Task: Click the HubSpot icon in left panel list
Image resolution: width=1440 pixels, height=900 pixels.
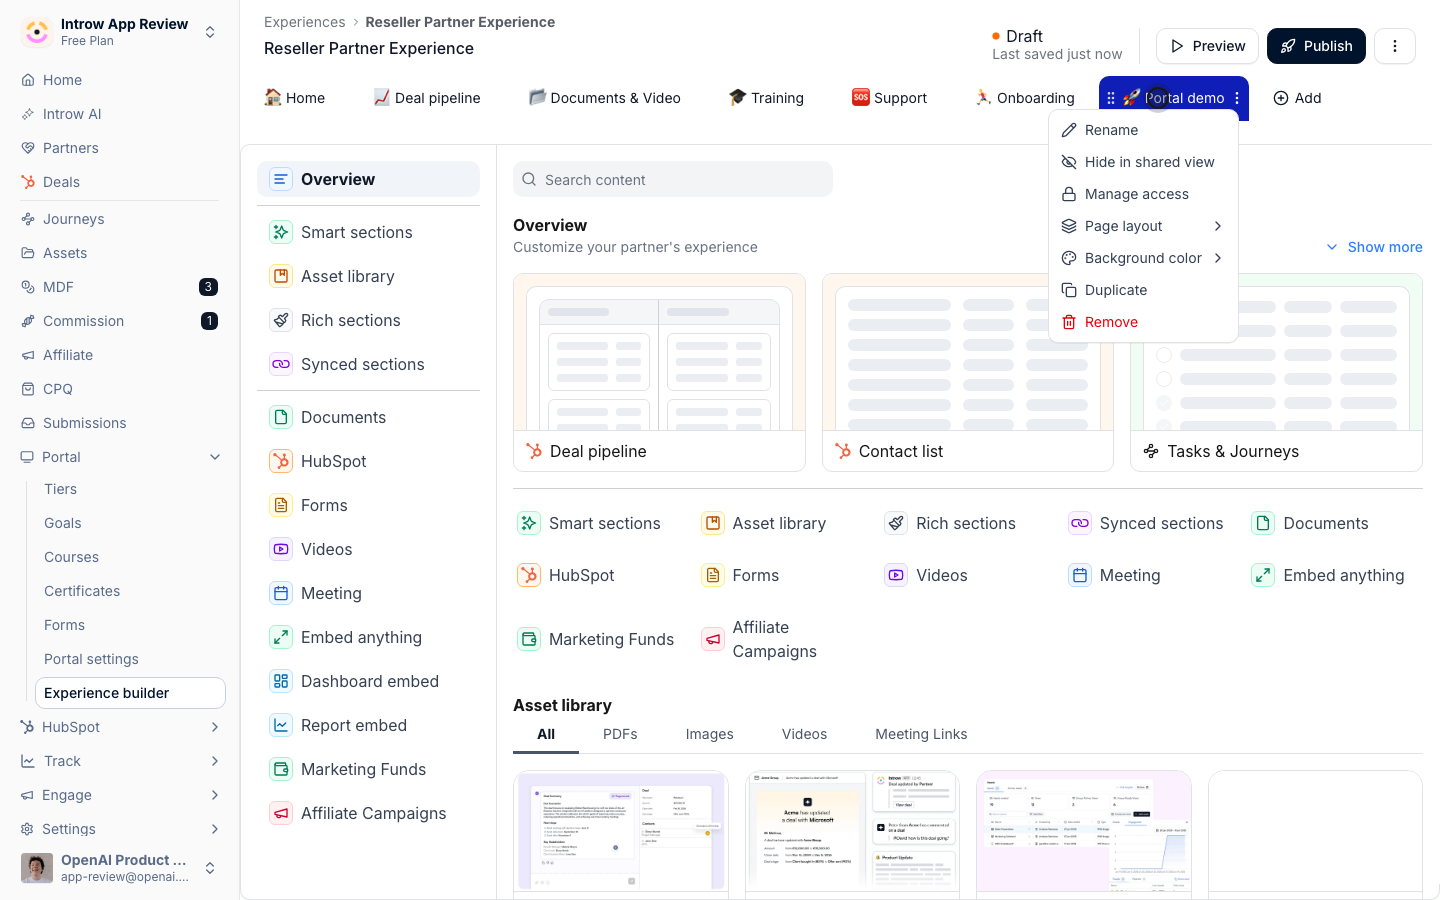Action: (281, 461)
